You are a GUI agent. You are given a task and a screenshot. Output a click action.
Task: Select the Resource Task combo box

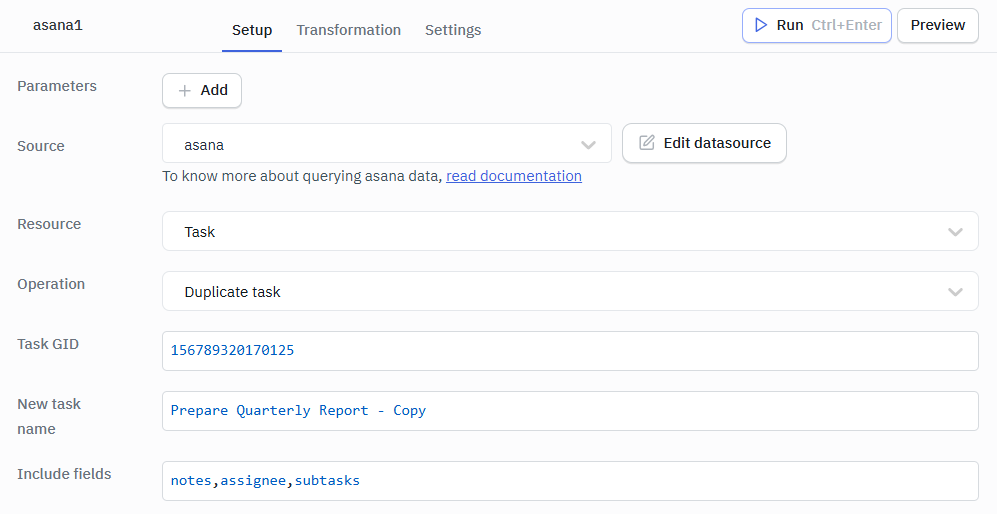(x=570, y=231)
